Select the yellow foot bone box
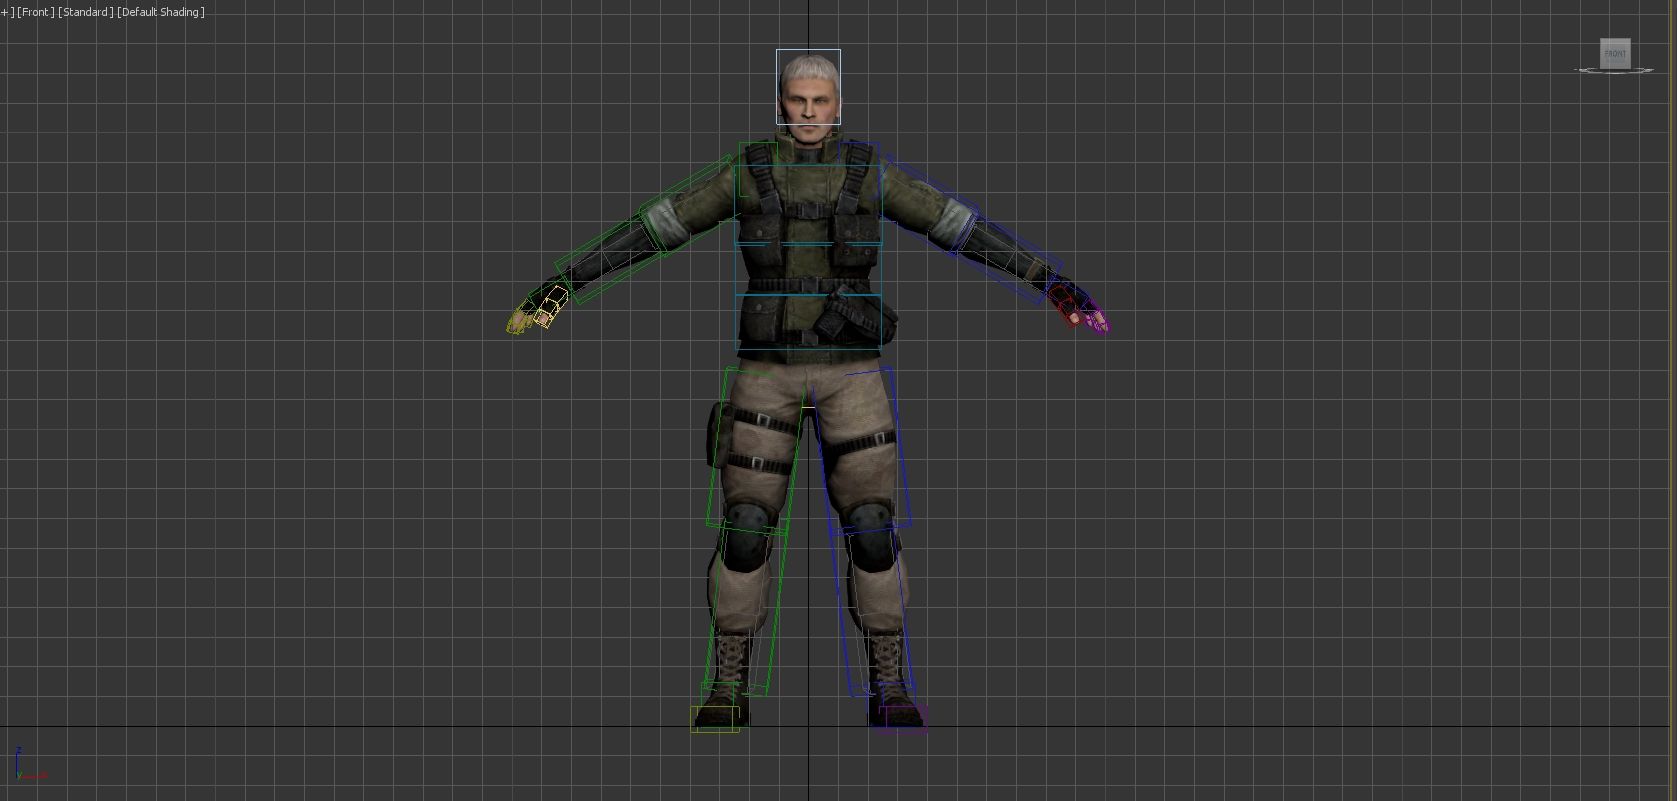Image resolution: width=1677 pixels, height=801 pixels. tap(715, 719)
